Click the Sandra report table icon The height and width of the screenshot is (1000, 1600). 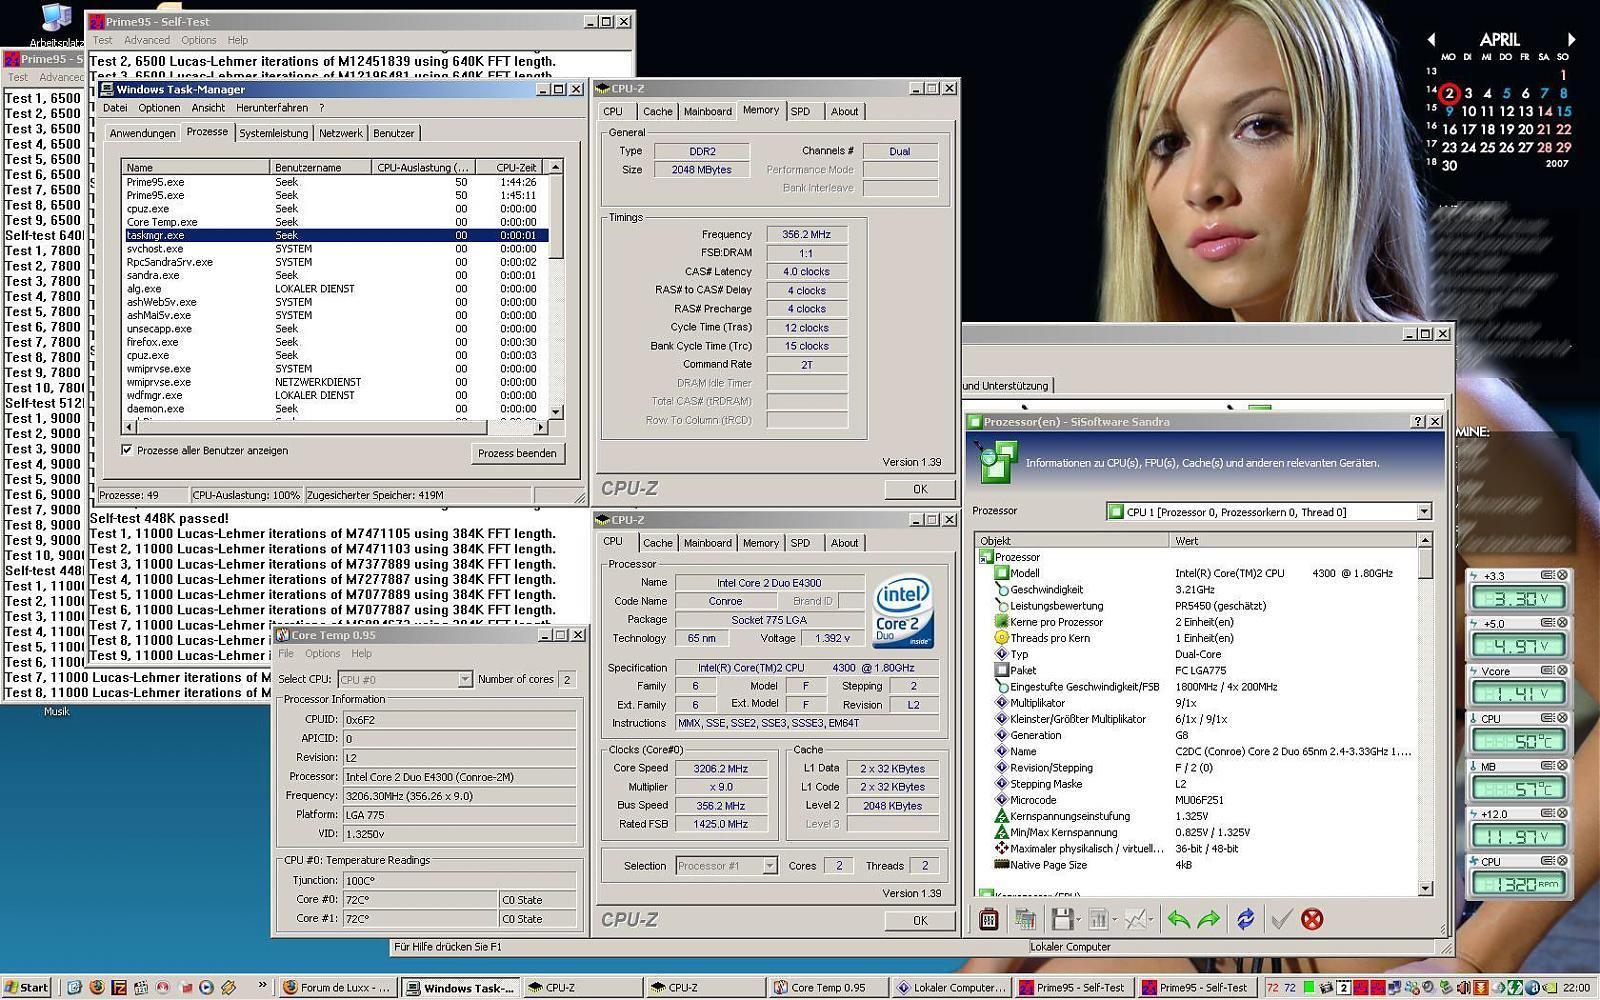1025,919
